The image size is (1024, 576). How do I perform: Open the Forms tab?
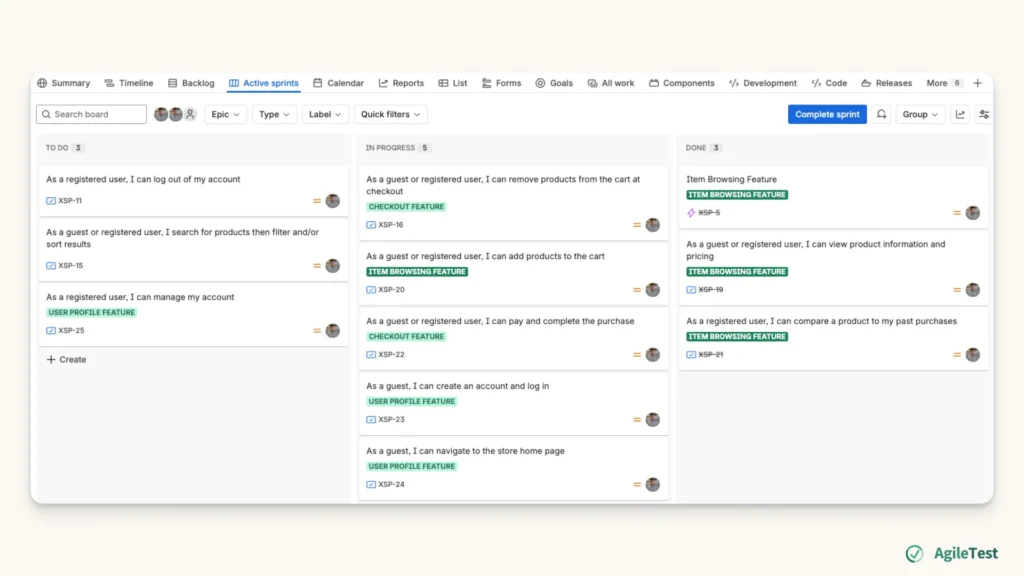502,83
